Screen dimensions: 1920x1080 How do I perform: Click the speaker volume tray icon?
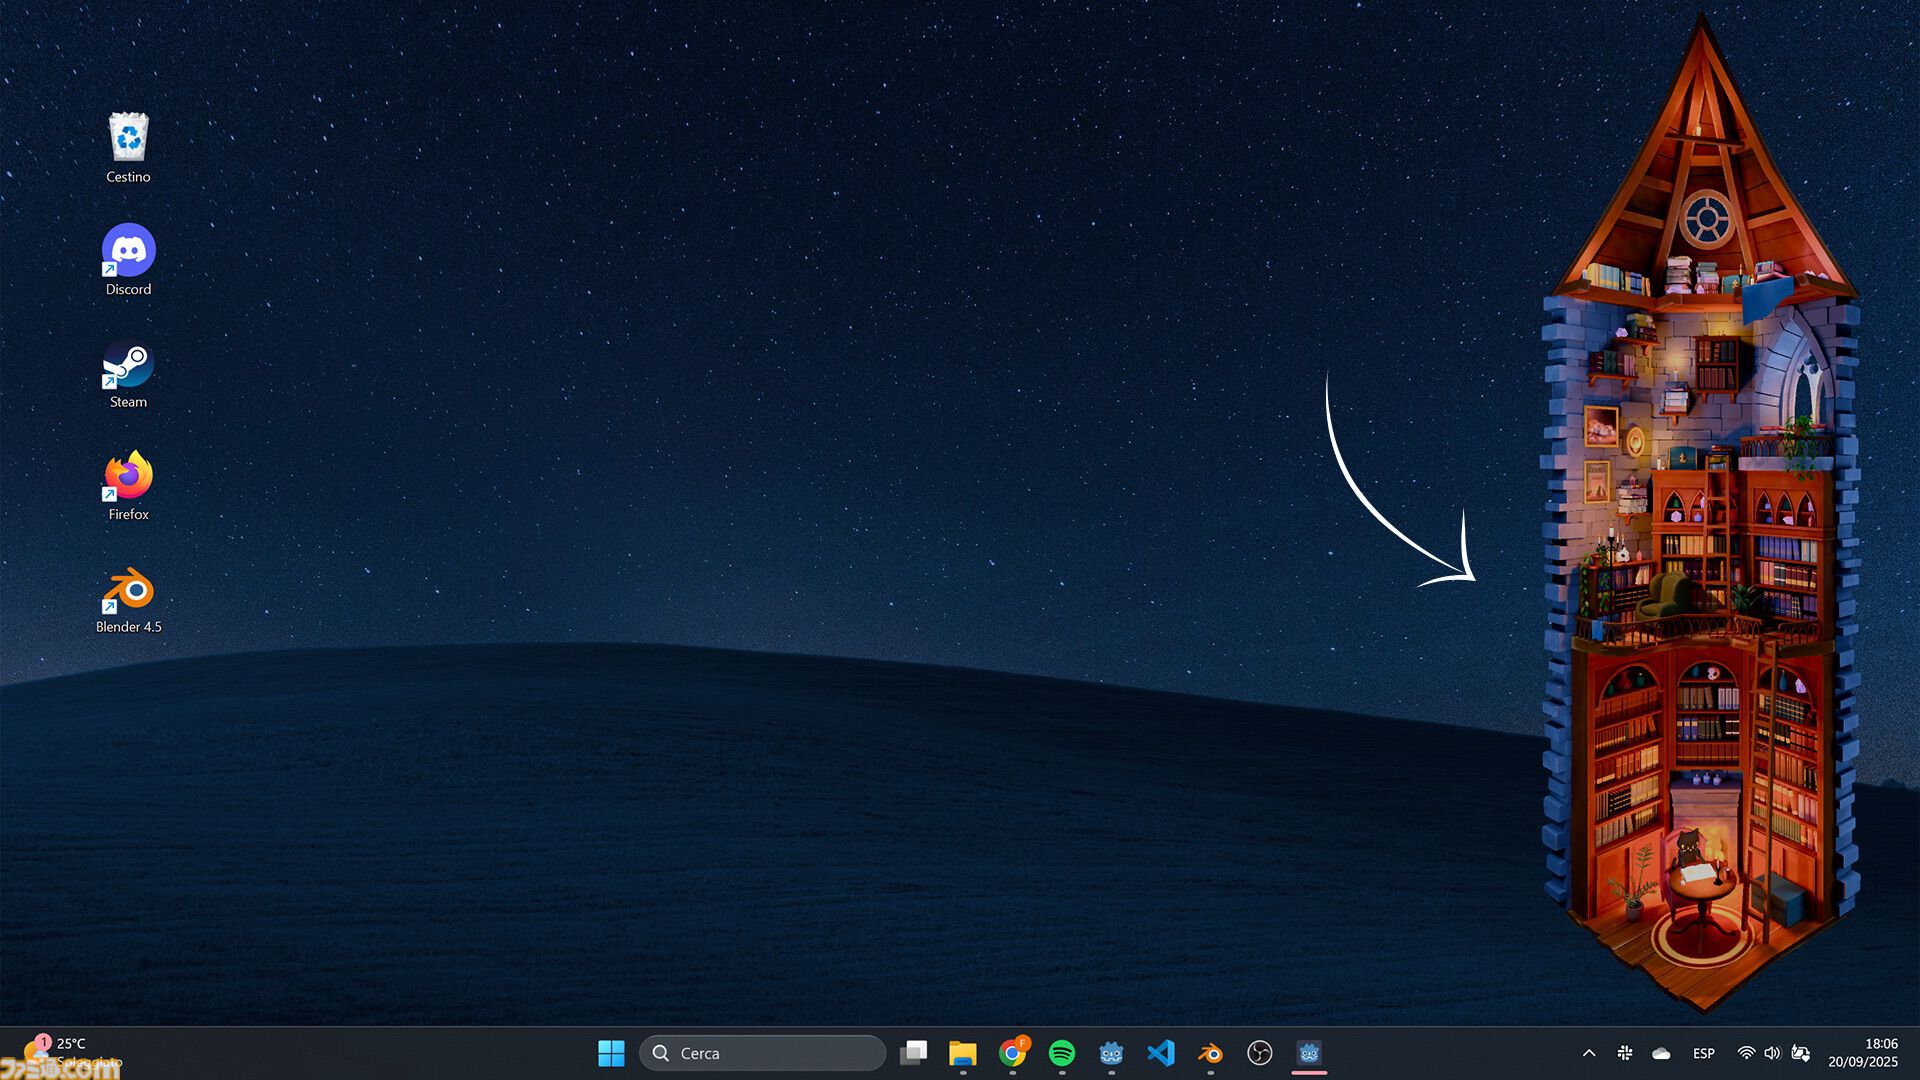coord(1772,1053)
